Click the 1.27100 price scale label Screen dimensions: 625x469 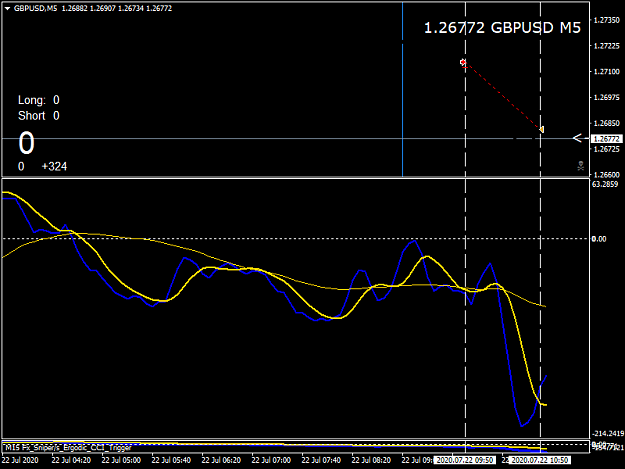click(x=607, y=72)
